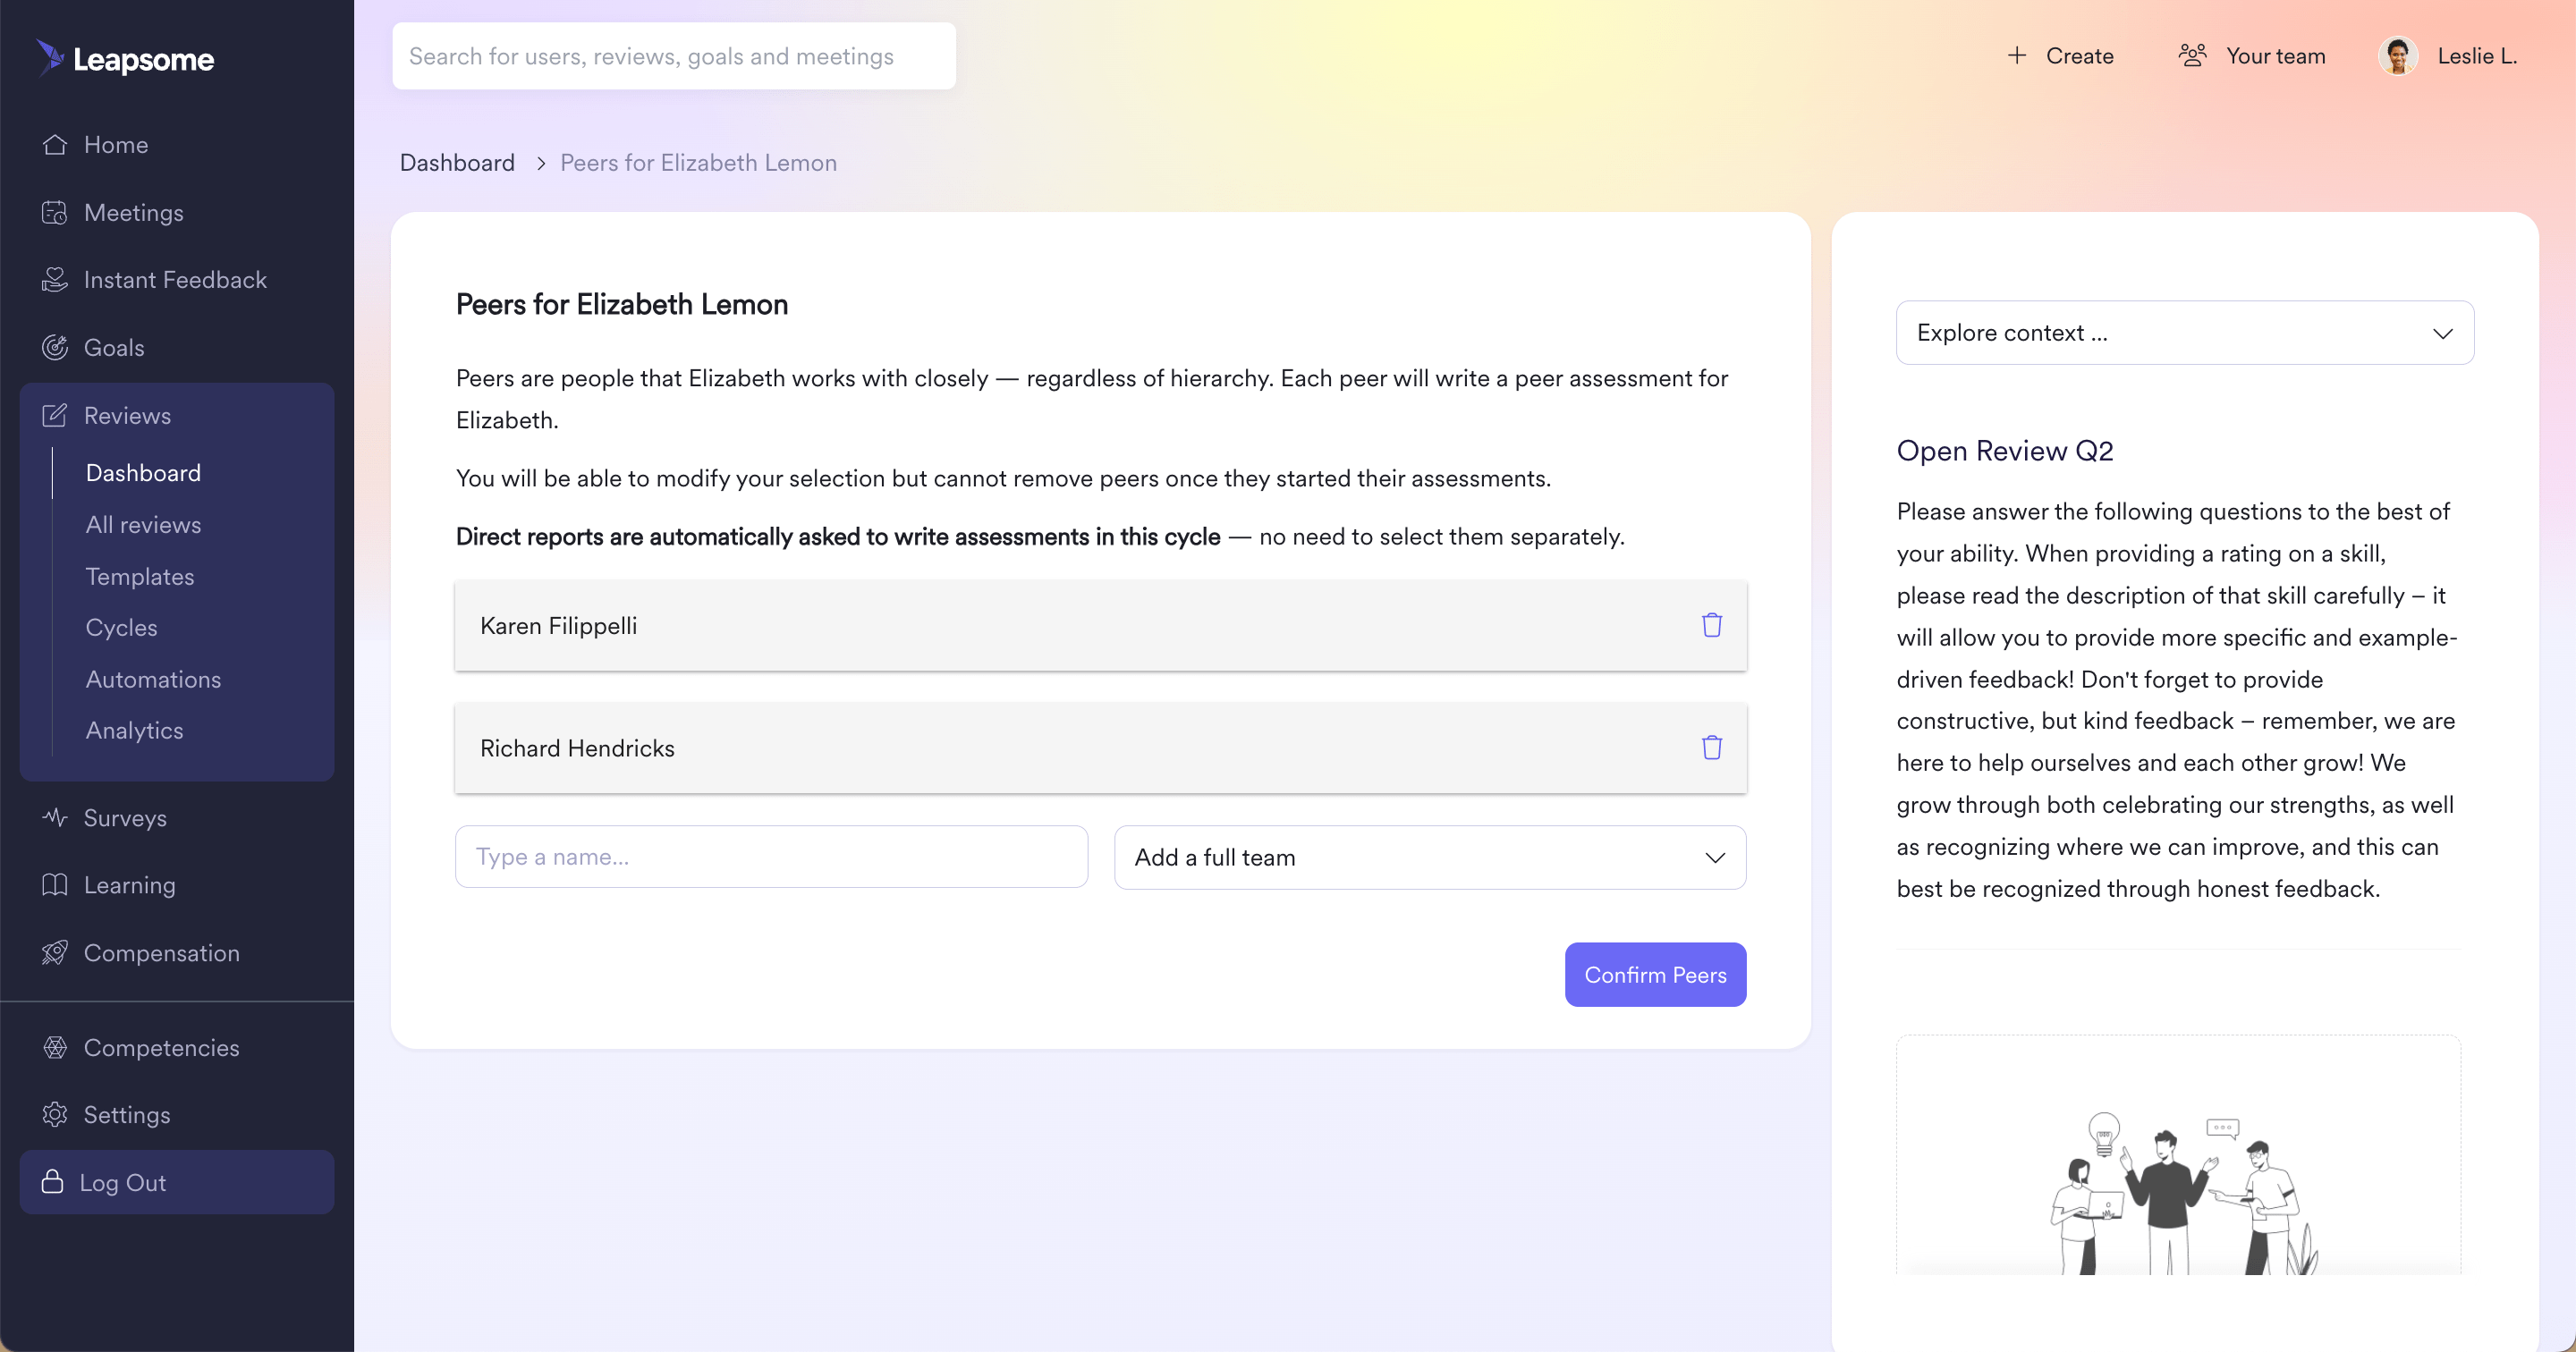Open Your team from the top bar
2576x1352 pixels.
[x=2251, y=56]
